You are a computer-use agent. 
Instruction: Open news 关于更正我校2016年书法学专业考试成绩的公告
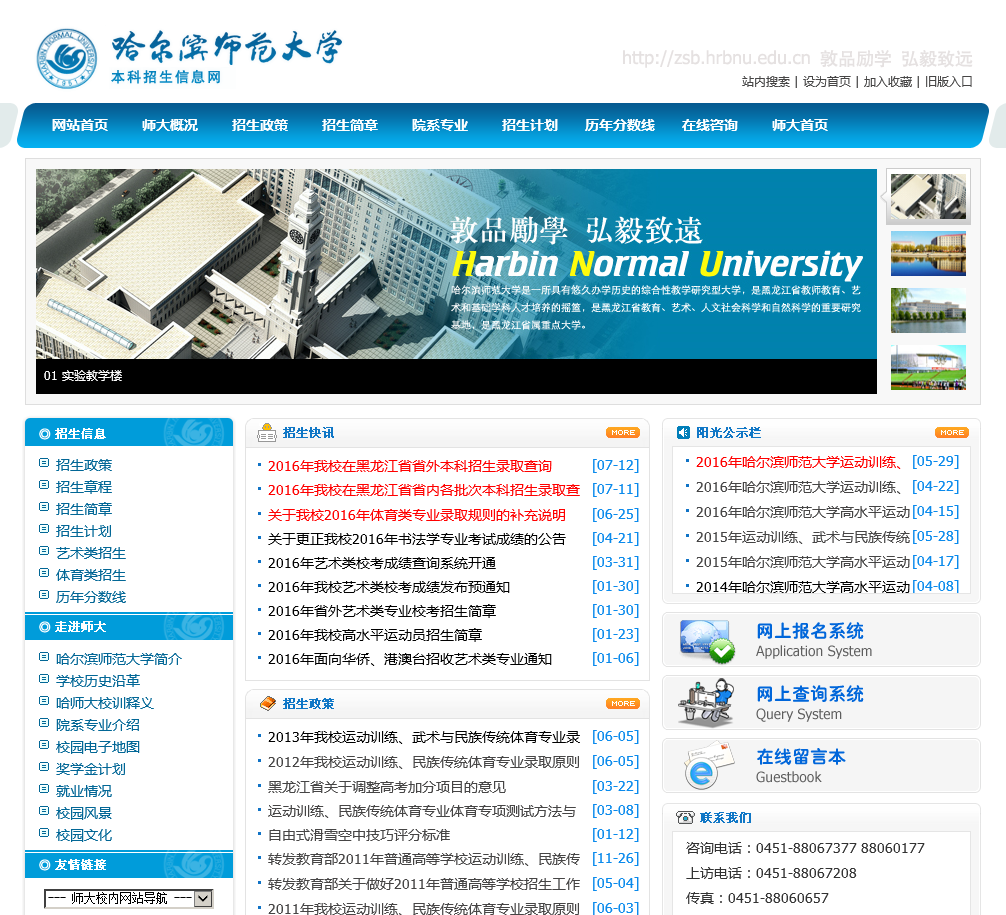tap(416, 539)
